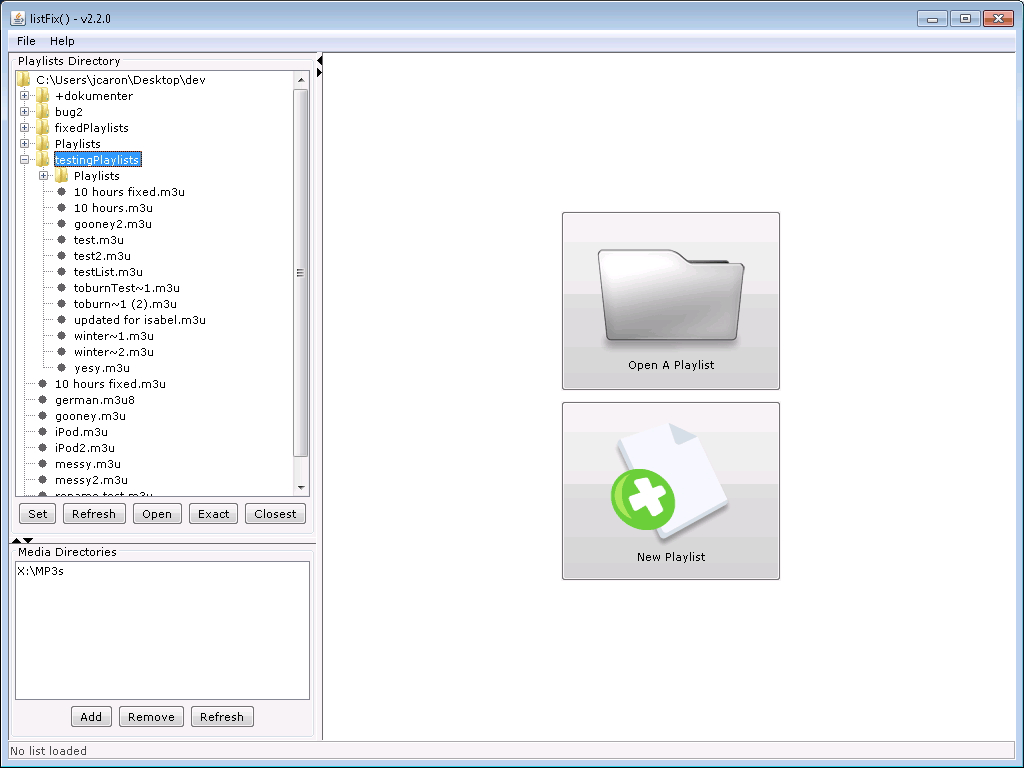Open the File menu

click(26, 41)
